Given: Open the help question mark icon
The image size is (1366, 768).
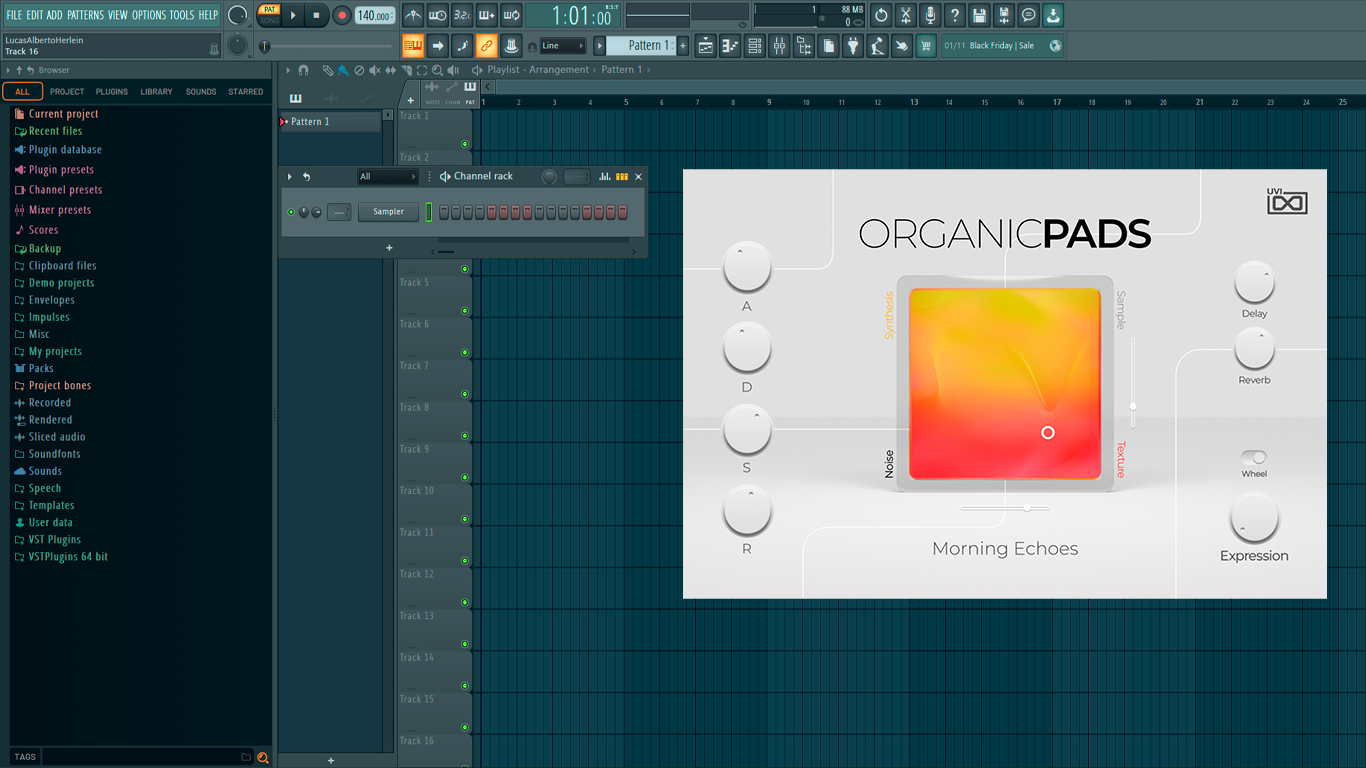Looking at the screenshot, I should 955,15.
